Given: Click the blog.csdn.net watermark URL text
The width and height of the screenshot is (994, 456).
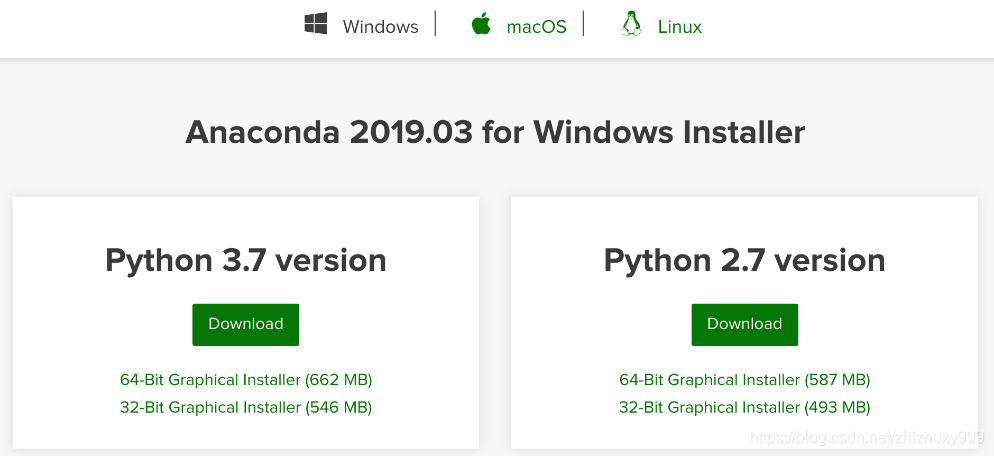Looking at the screenshot, I should [x=867, y=438].
